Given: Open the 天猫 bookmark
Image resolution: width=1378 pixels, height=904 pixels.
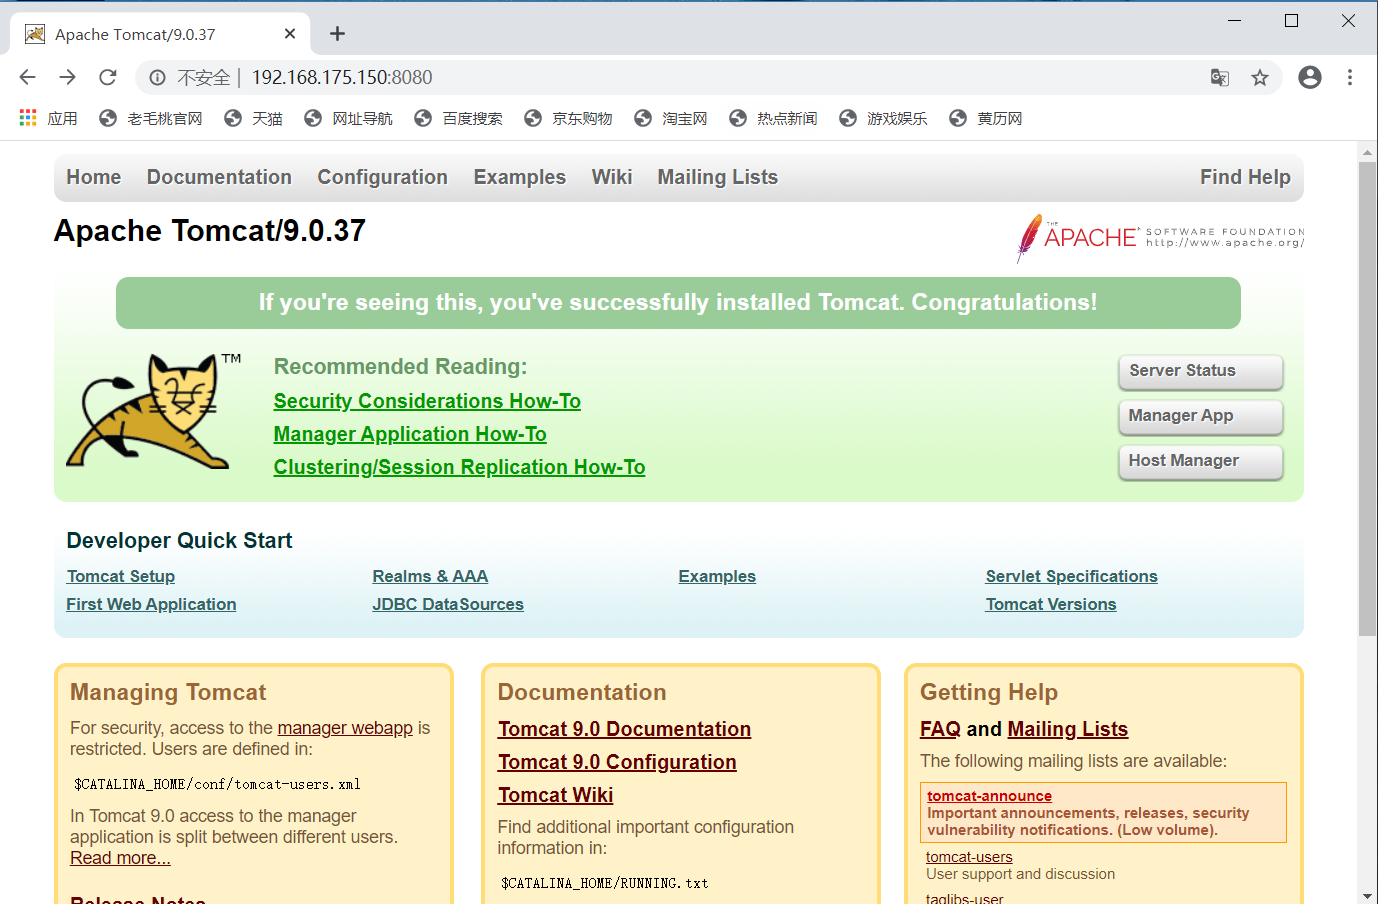Looking at the screenshot, I should [x=254, y=118].
